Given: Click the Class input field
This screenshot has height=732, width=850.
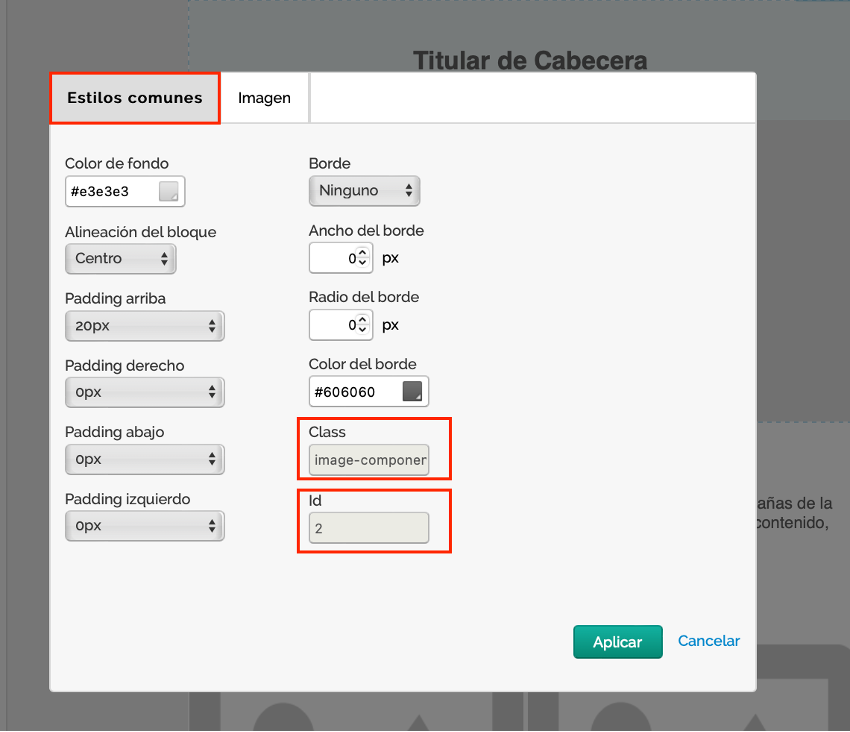Looking at the screenshot, I should point(369,461).
